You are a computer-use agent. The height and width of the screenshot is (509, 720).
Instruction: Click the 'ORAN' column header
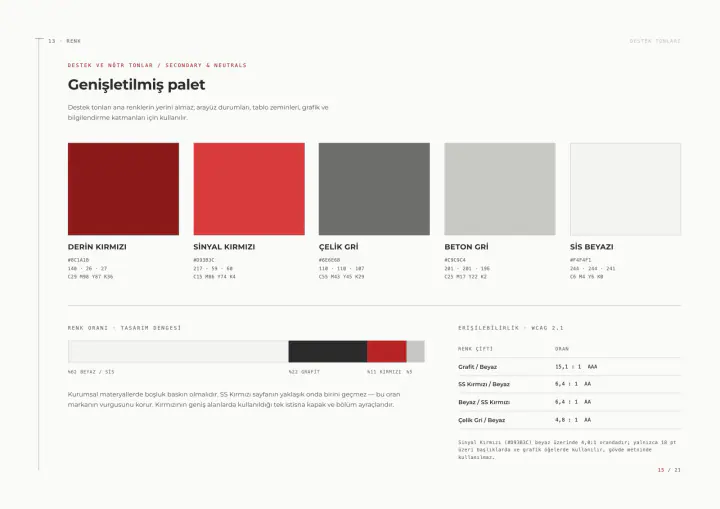point(562,349)
